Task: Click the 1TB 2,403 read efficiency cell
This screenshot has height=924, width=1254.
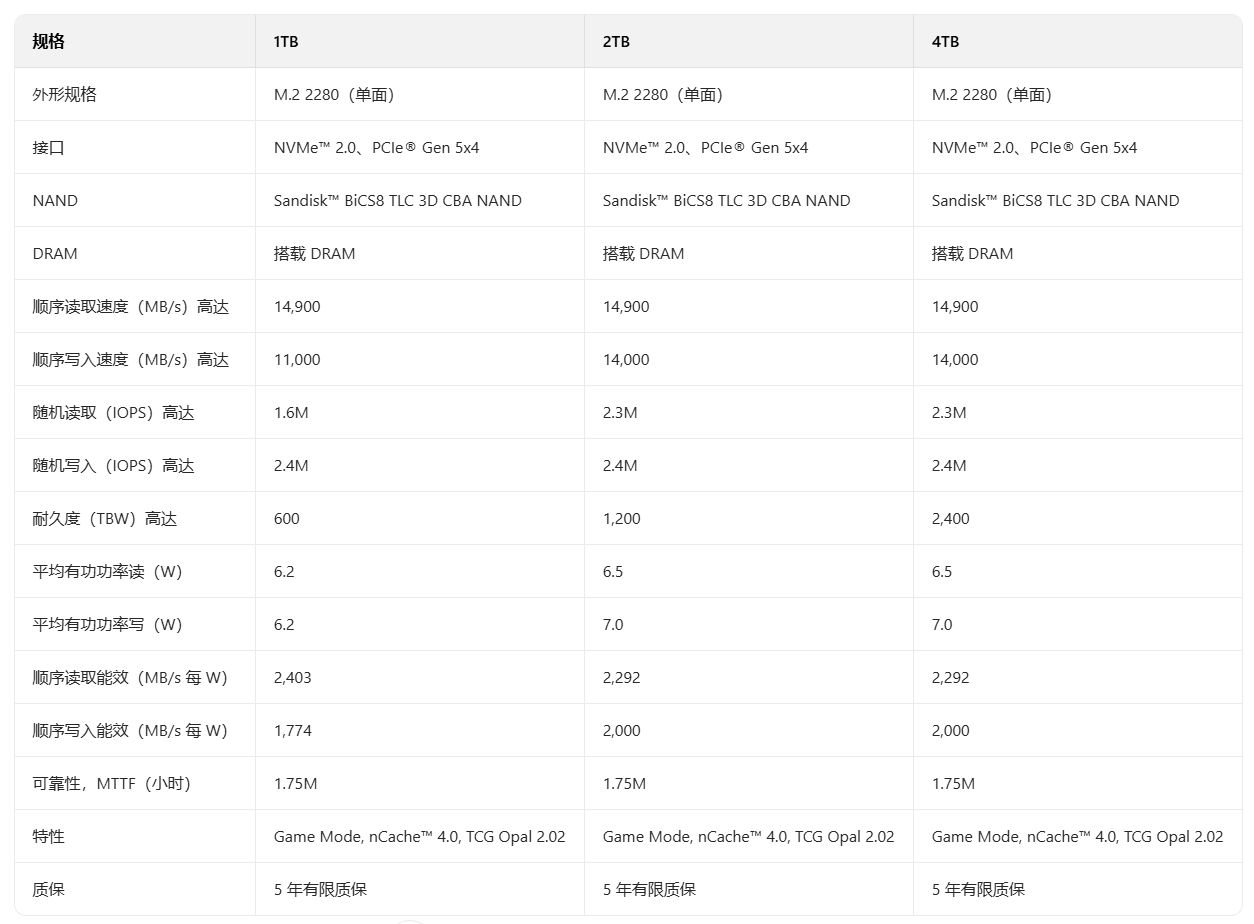Action: click(293, 677)
